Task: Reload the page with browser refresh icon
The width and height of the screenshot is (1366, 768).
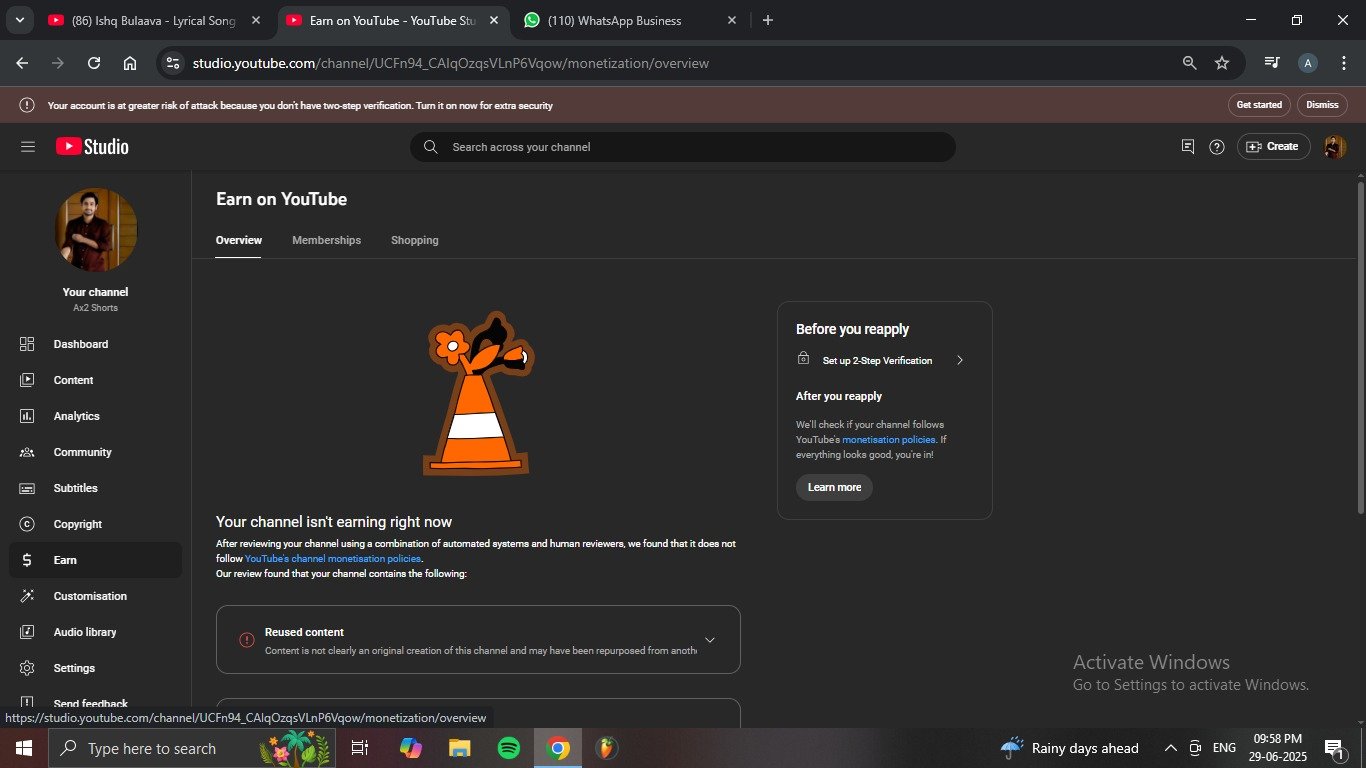Action: coord(94,63)
